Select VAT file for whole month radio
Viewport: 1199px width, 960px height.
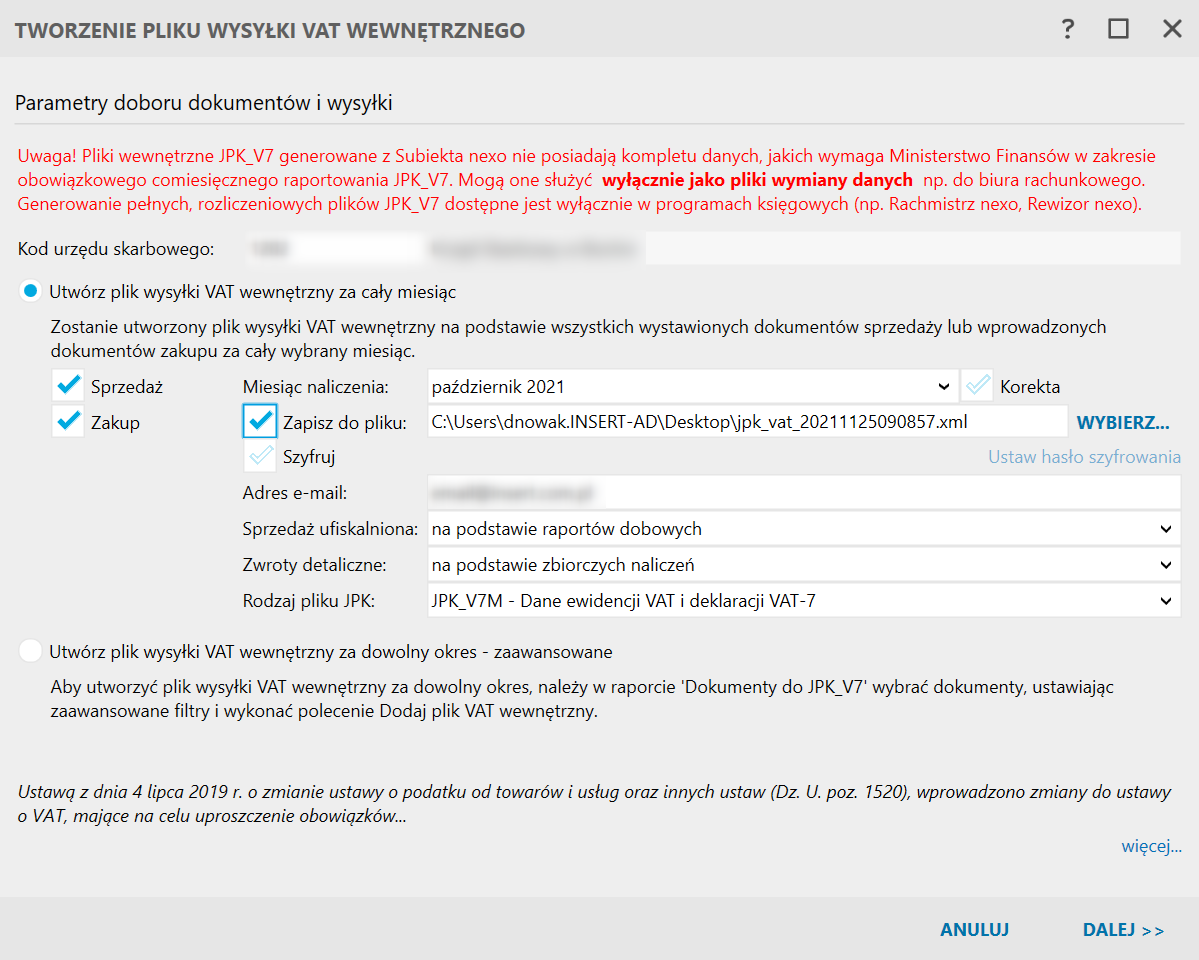click(x=31, y=292)
